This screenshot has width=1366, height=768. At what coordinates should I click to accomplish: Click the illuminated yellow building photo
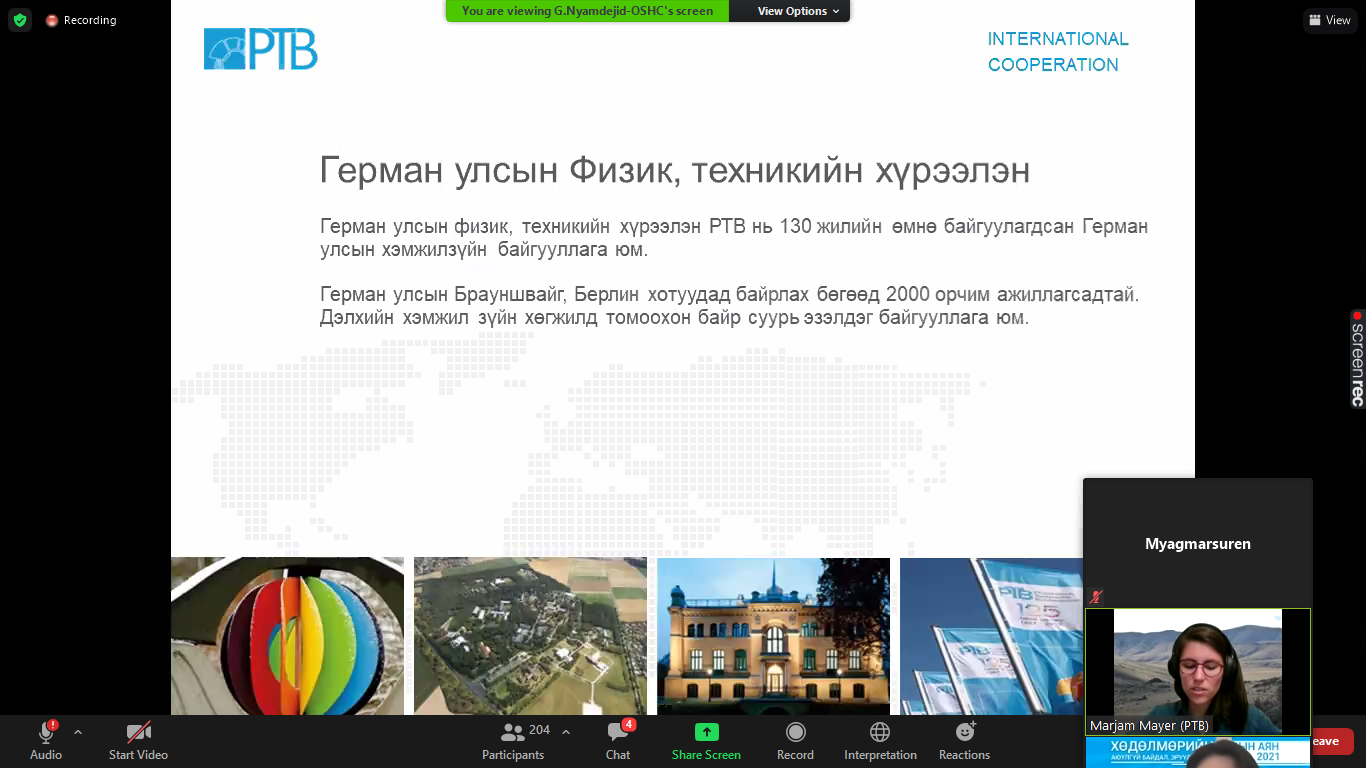click(773, 636)
